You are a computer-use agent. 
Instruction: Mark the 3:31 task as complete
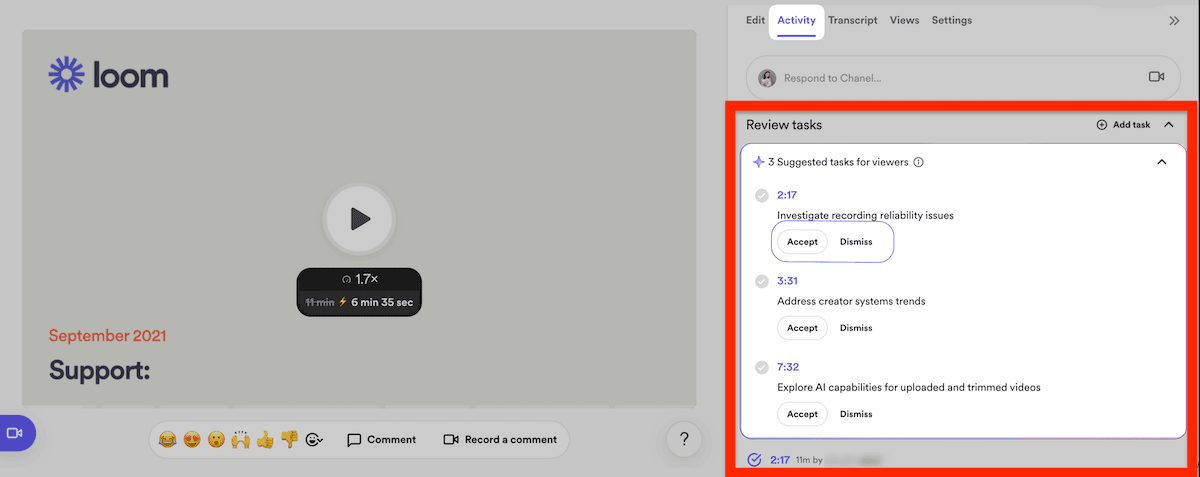762,282
